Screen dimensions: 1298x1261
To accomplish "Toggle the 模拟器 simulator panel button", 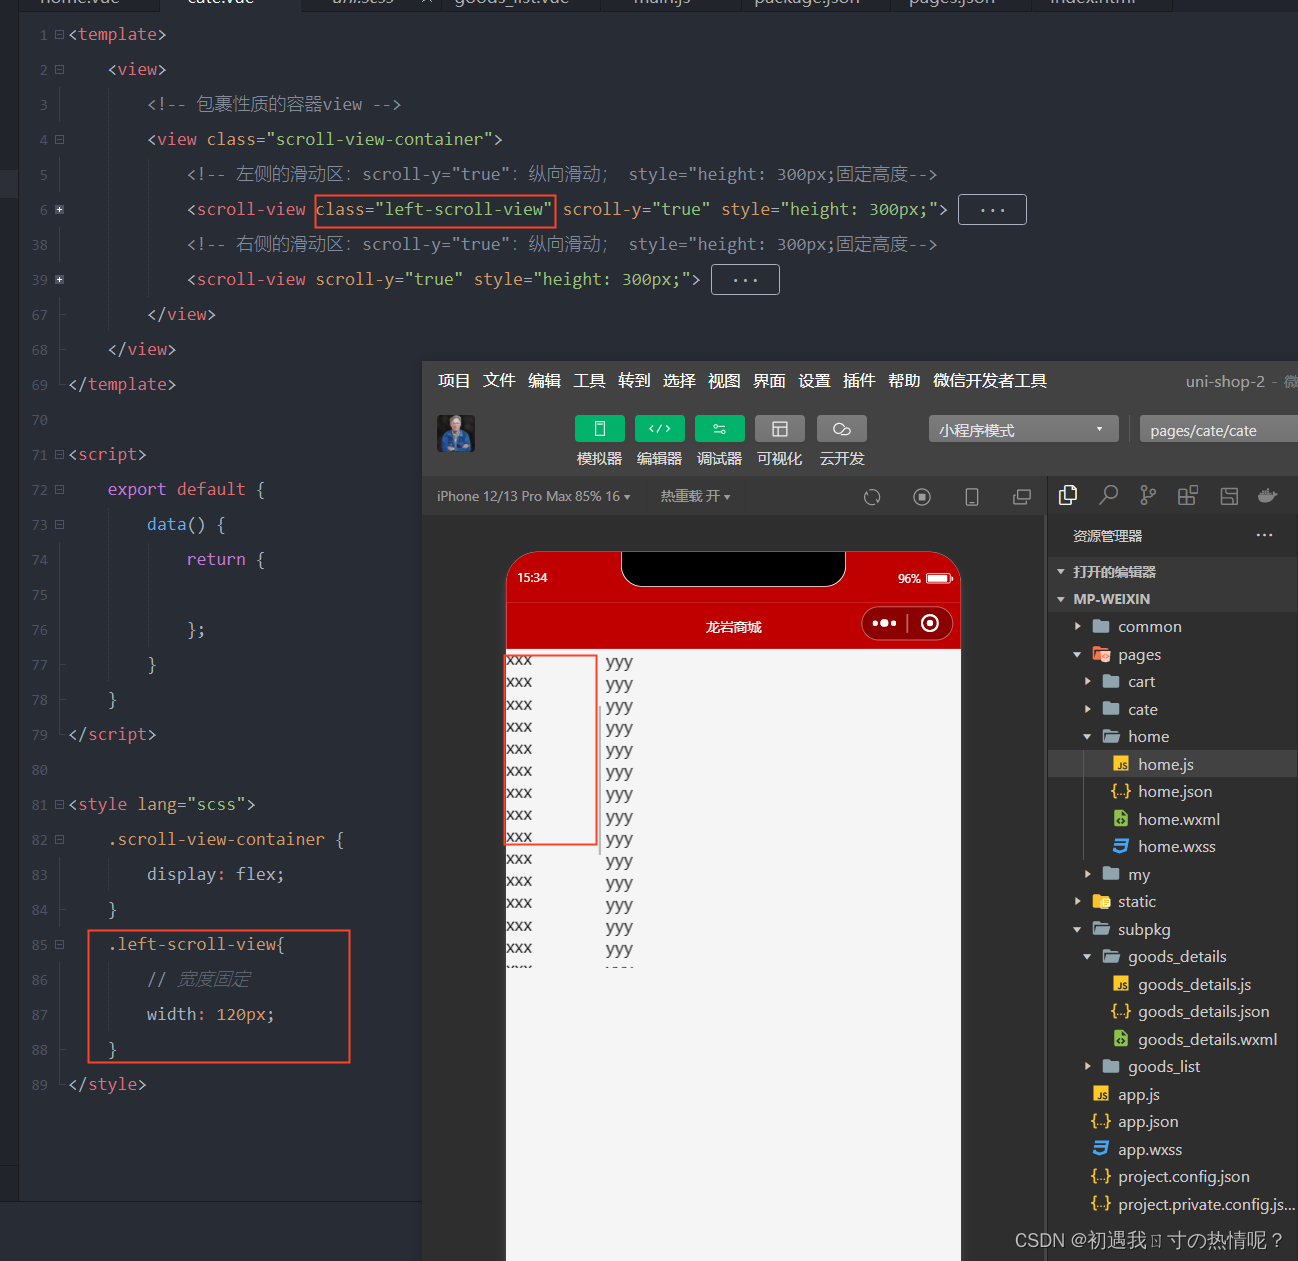I will [x=600, y=428].
